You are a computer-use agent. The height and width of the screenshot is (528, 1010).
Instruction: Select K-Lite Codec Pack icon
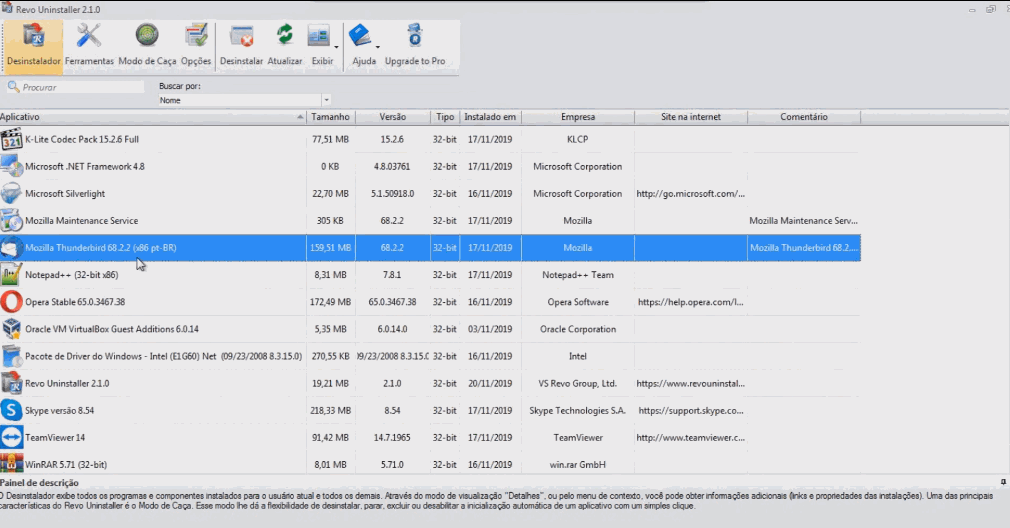click(12, 139)
